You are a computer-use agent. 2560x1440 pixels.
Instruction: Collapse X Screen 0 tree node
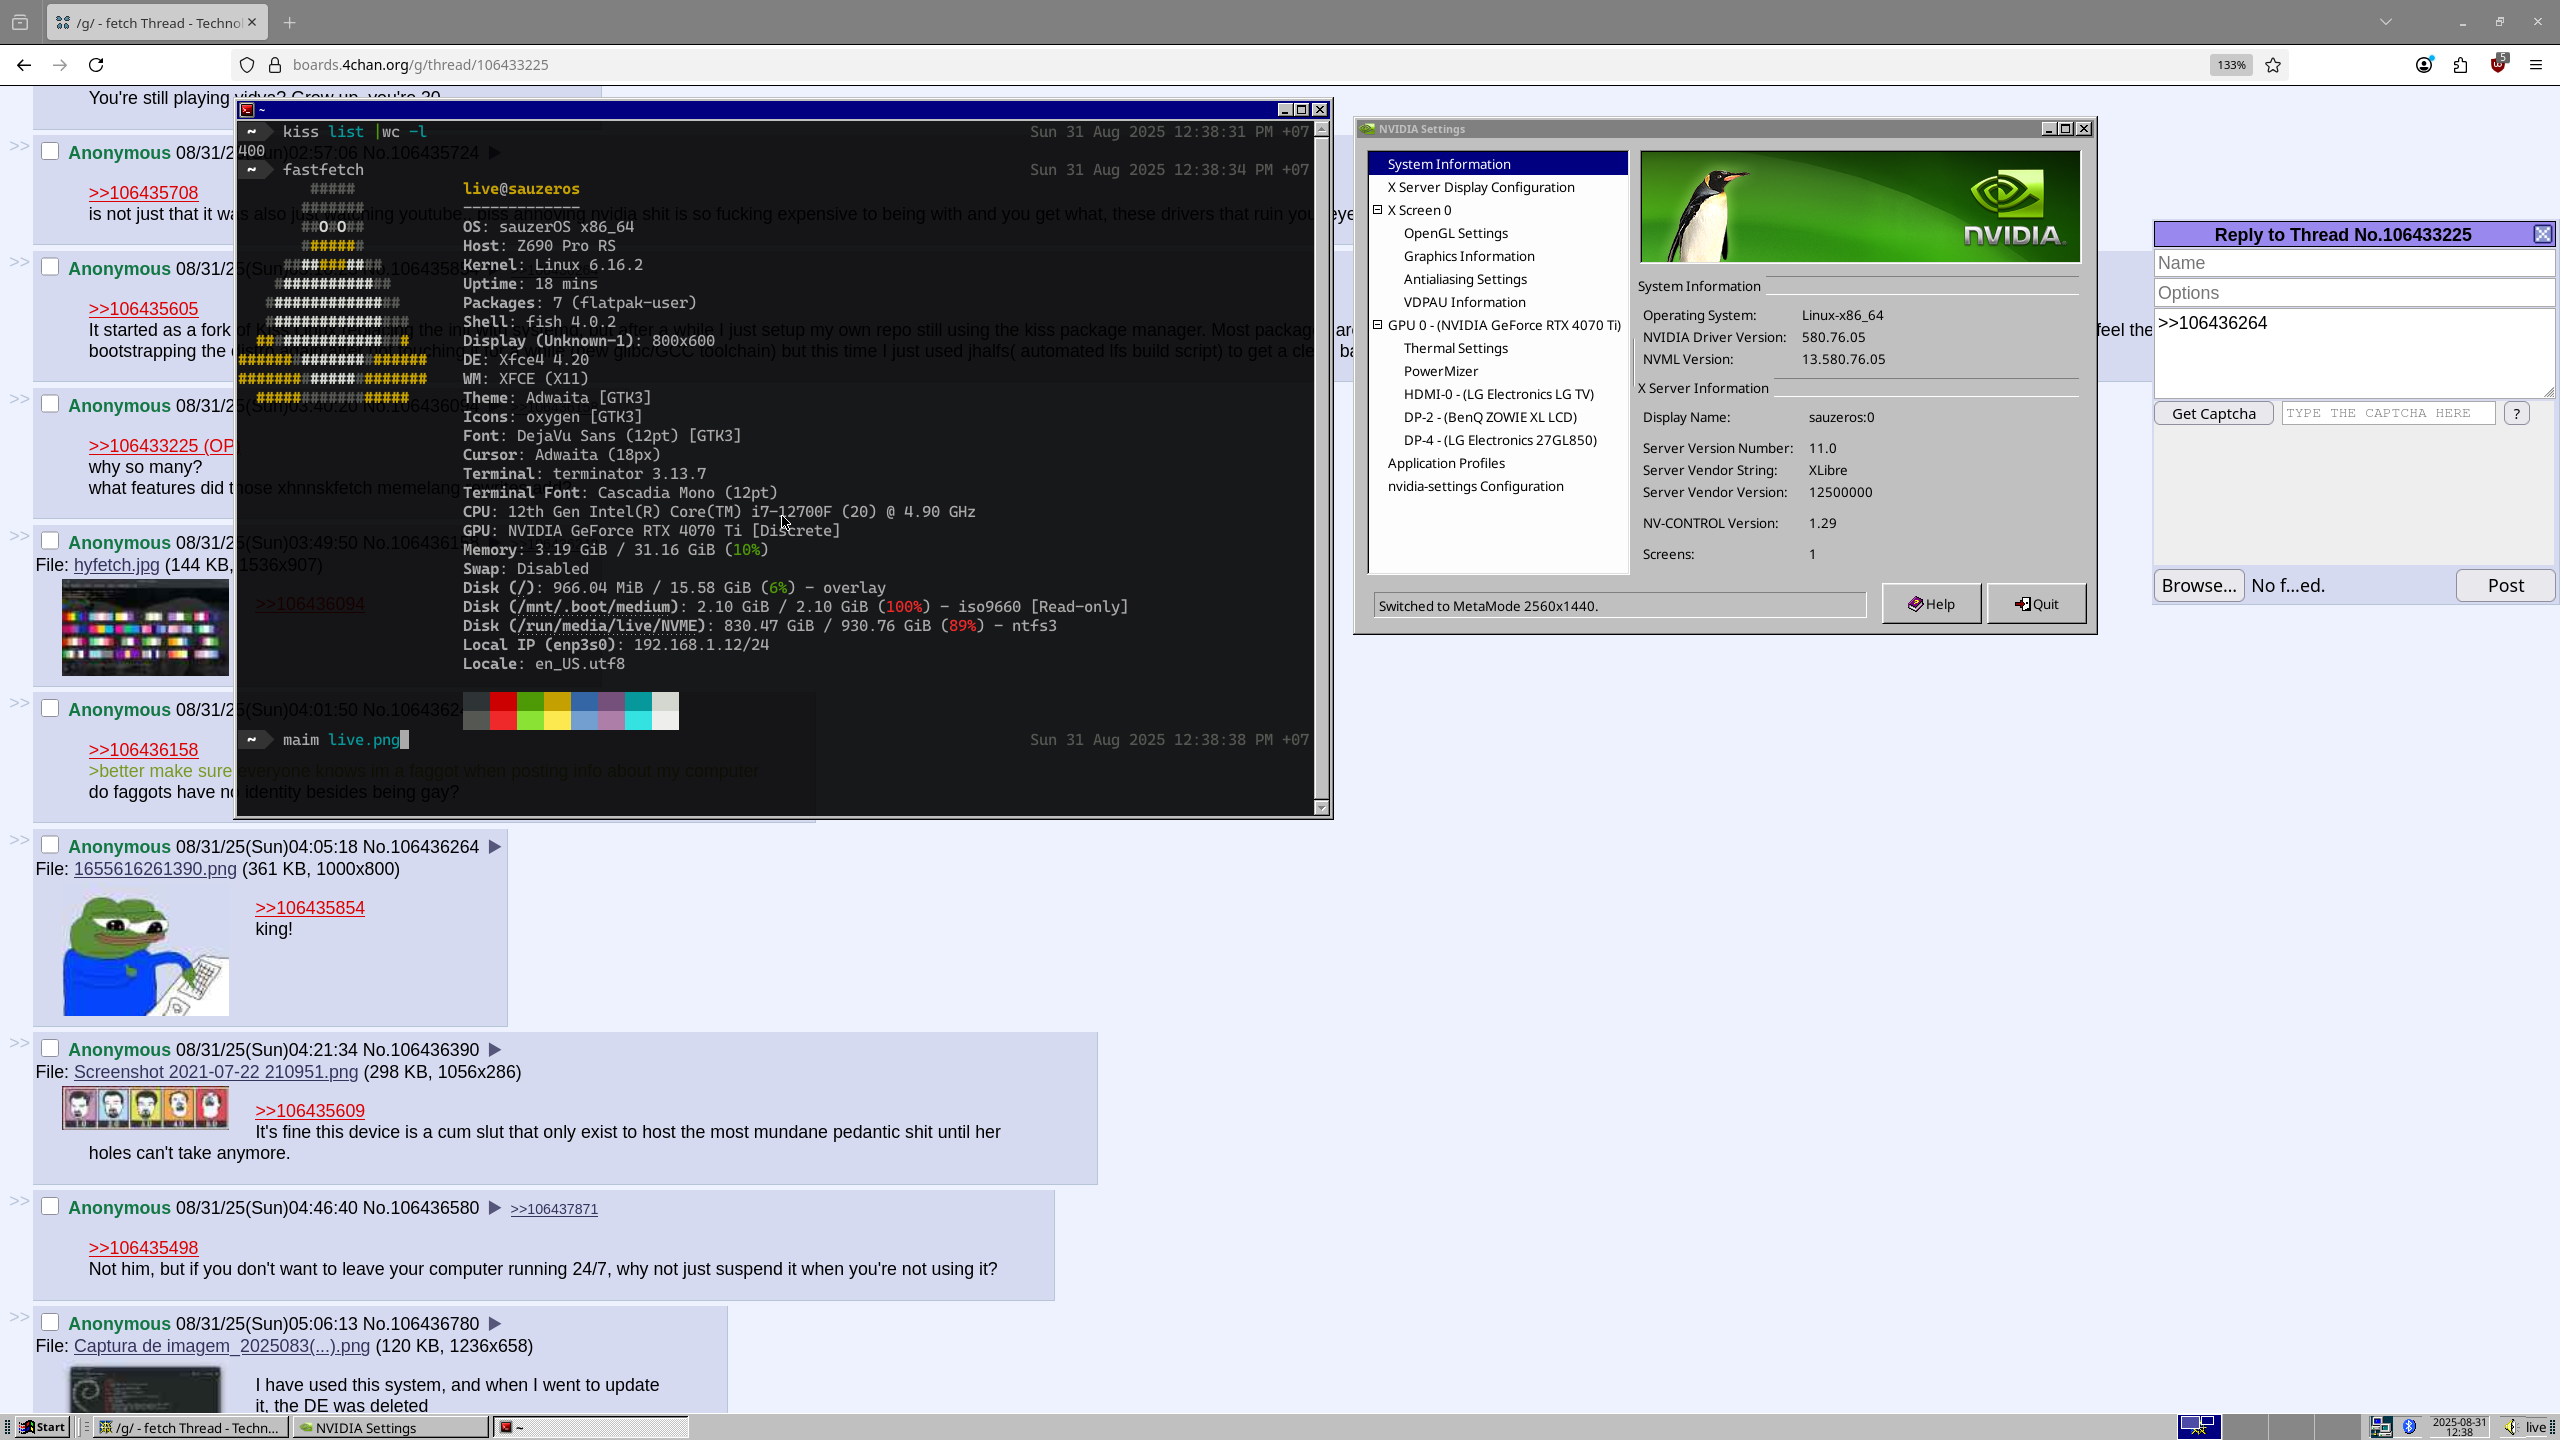point(1377,210)
